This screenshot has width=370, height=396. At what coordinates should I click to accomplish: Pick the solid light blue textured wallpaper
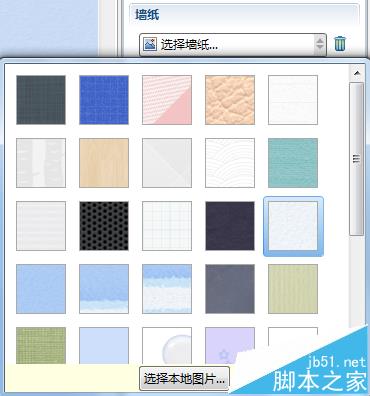click(41, 289)
